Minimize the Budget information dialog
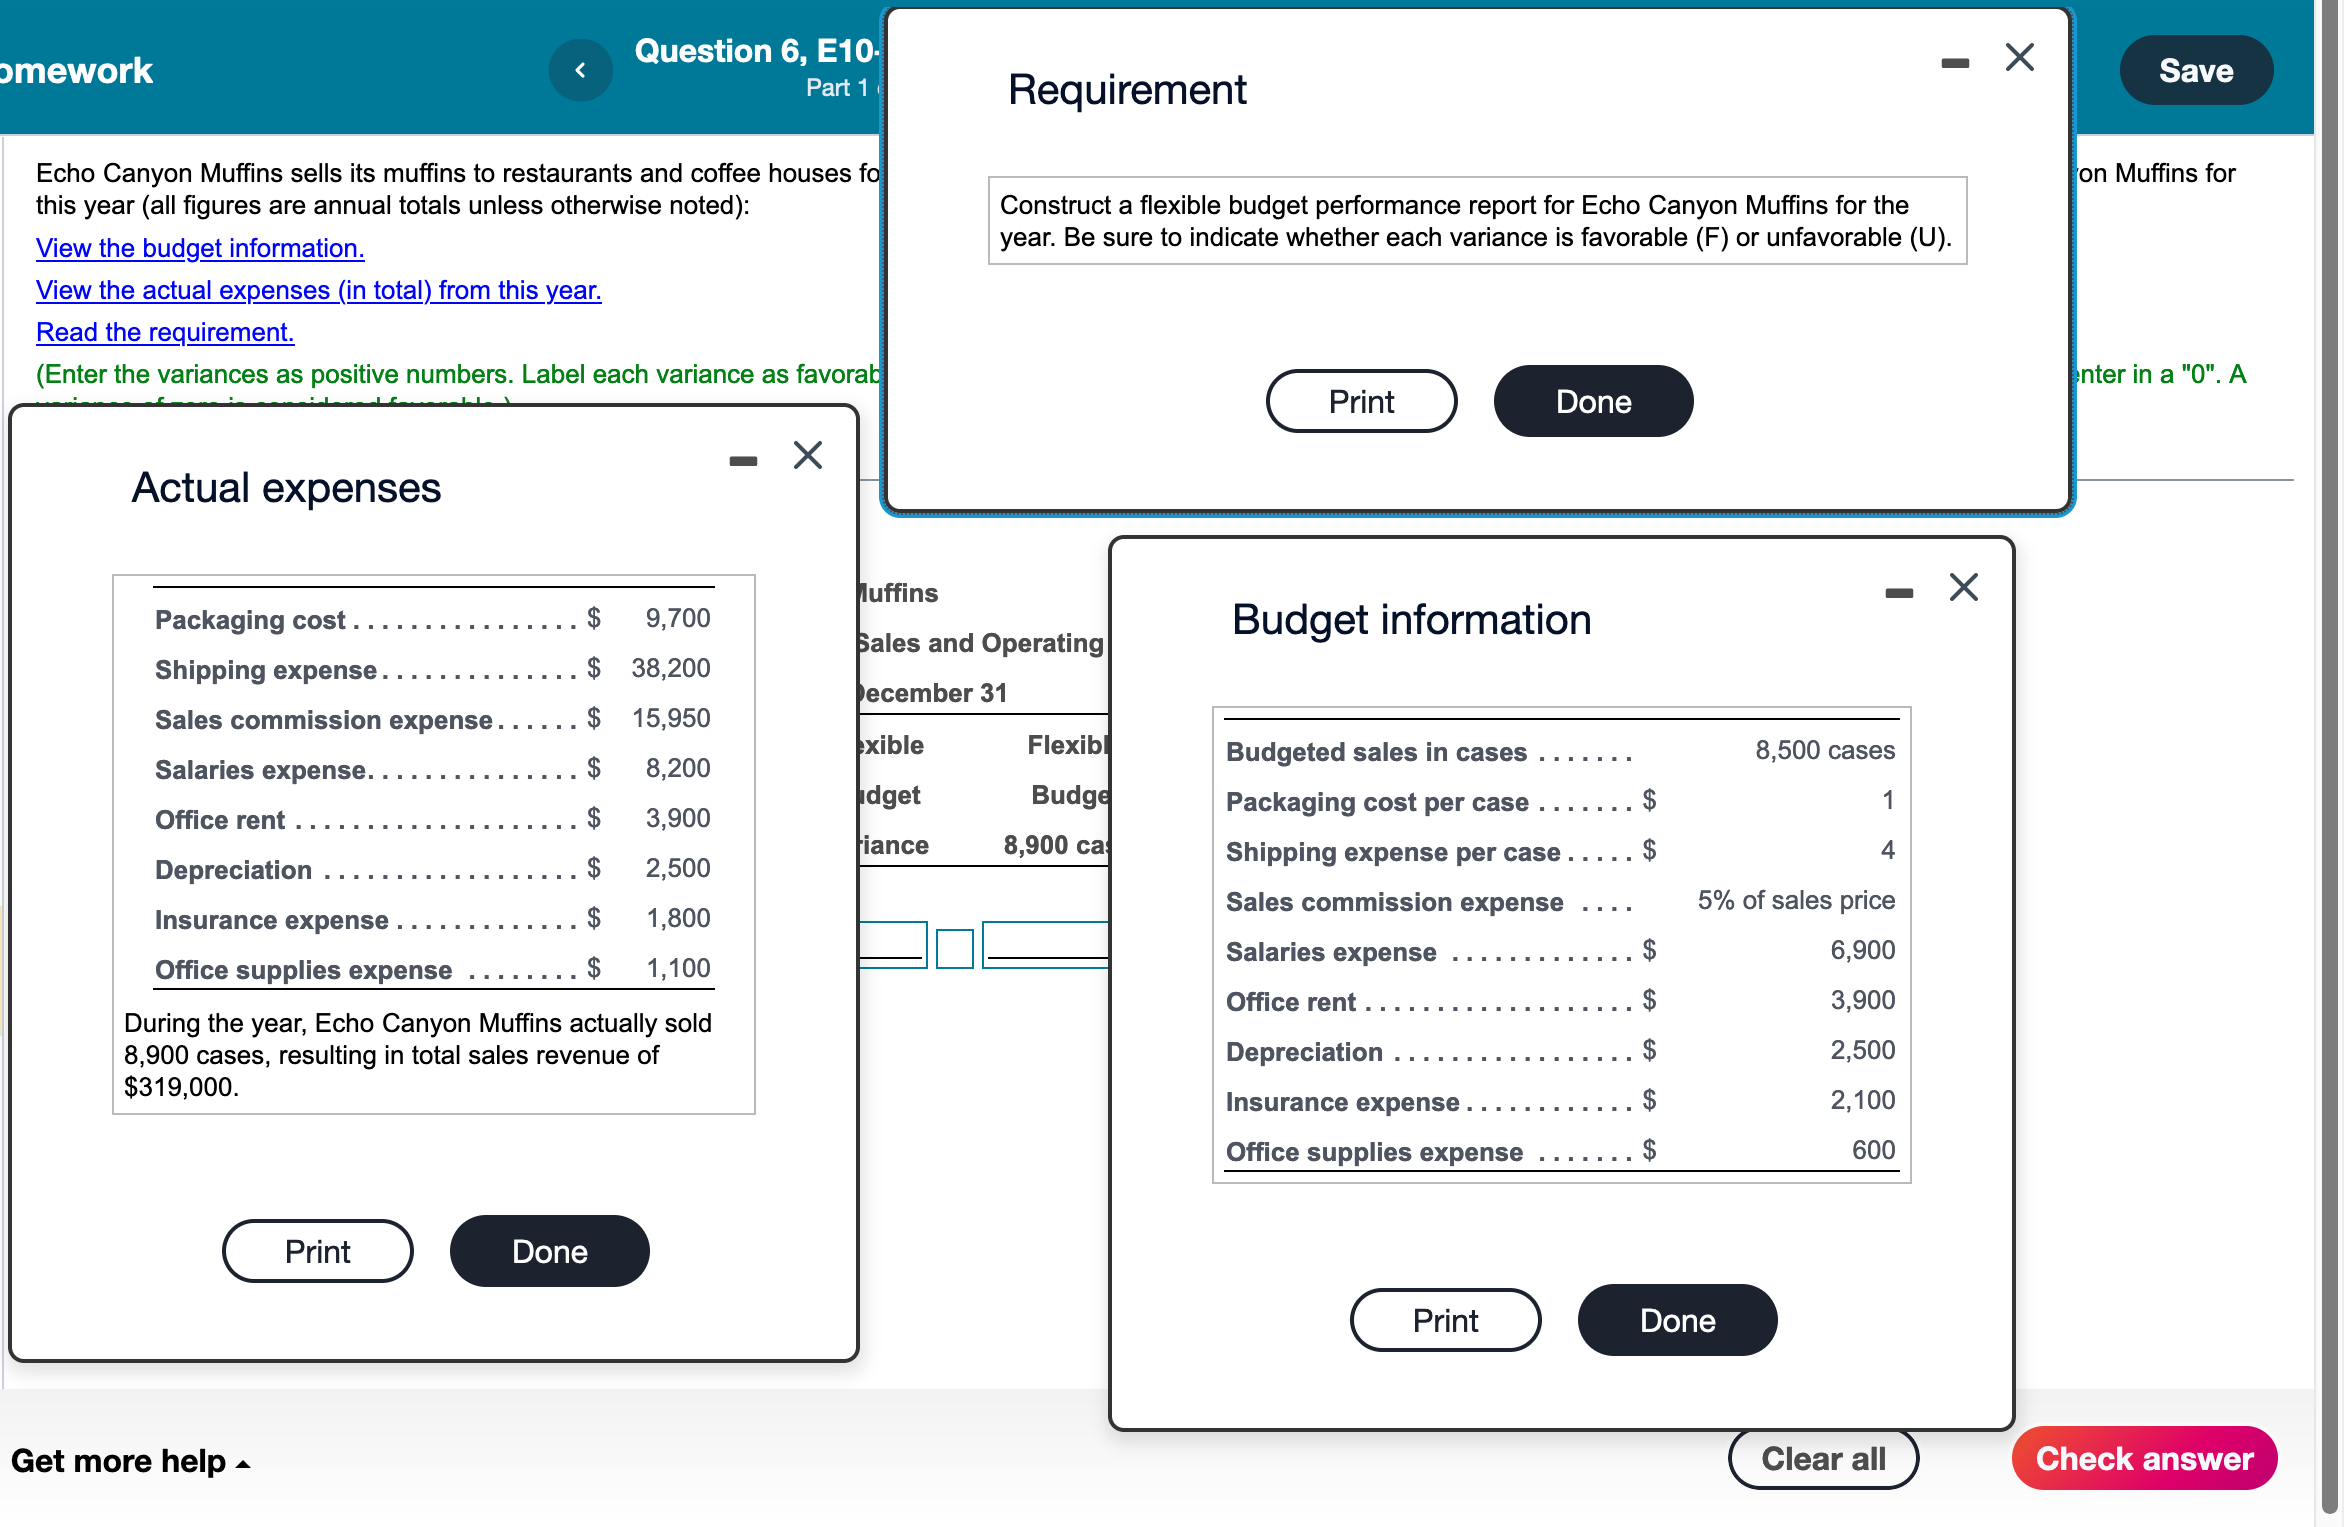 [x=1898, y=591]
